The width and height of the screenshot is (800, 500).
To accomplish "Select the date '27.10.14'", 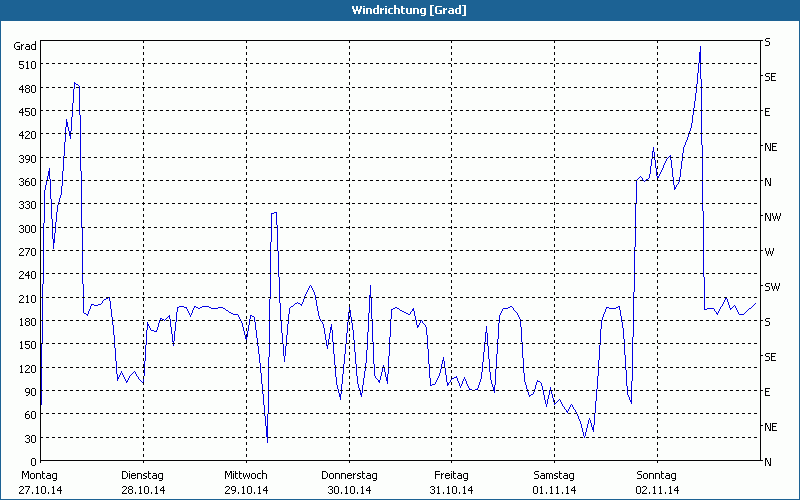I will point(41,490).
